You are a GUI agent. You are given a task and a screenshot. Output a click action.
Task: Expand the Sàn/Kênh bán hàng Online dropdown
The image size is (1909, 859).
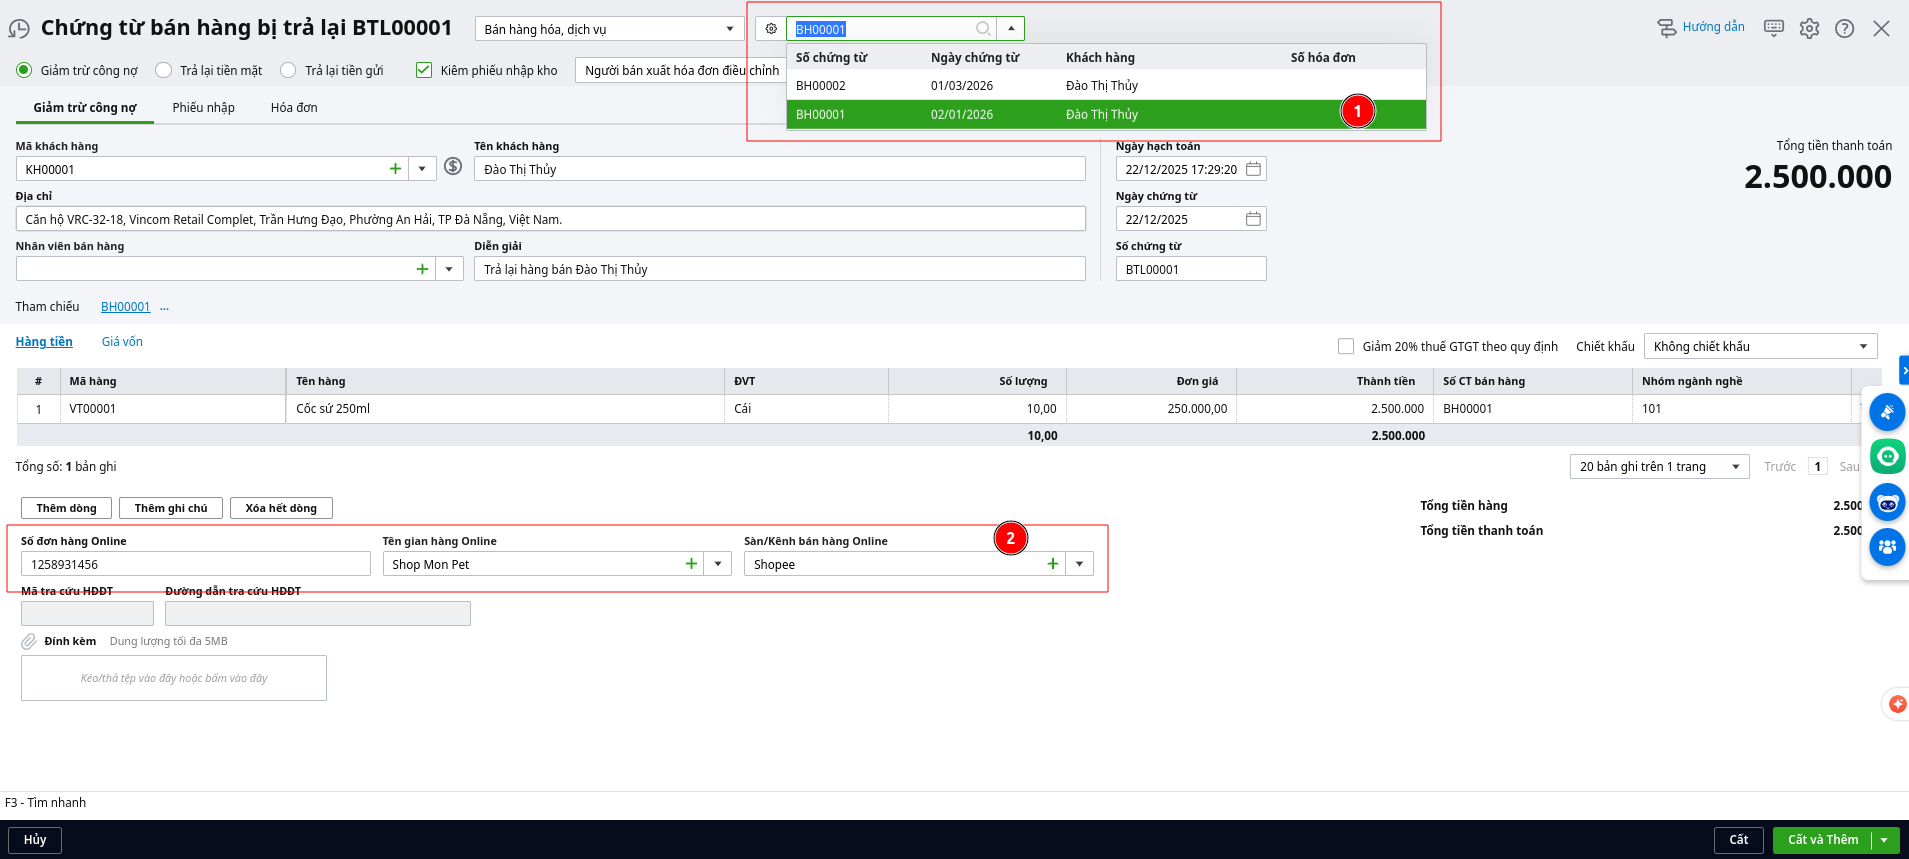tap(1079, 564)
